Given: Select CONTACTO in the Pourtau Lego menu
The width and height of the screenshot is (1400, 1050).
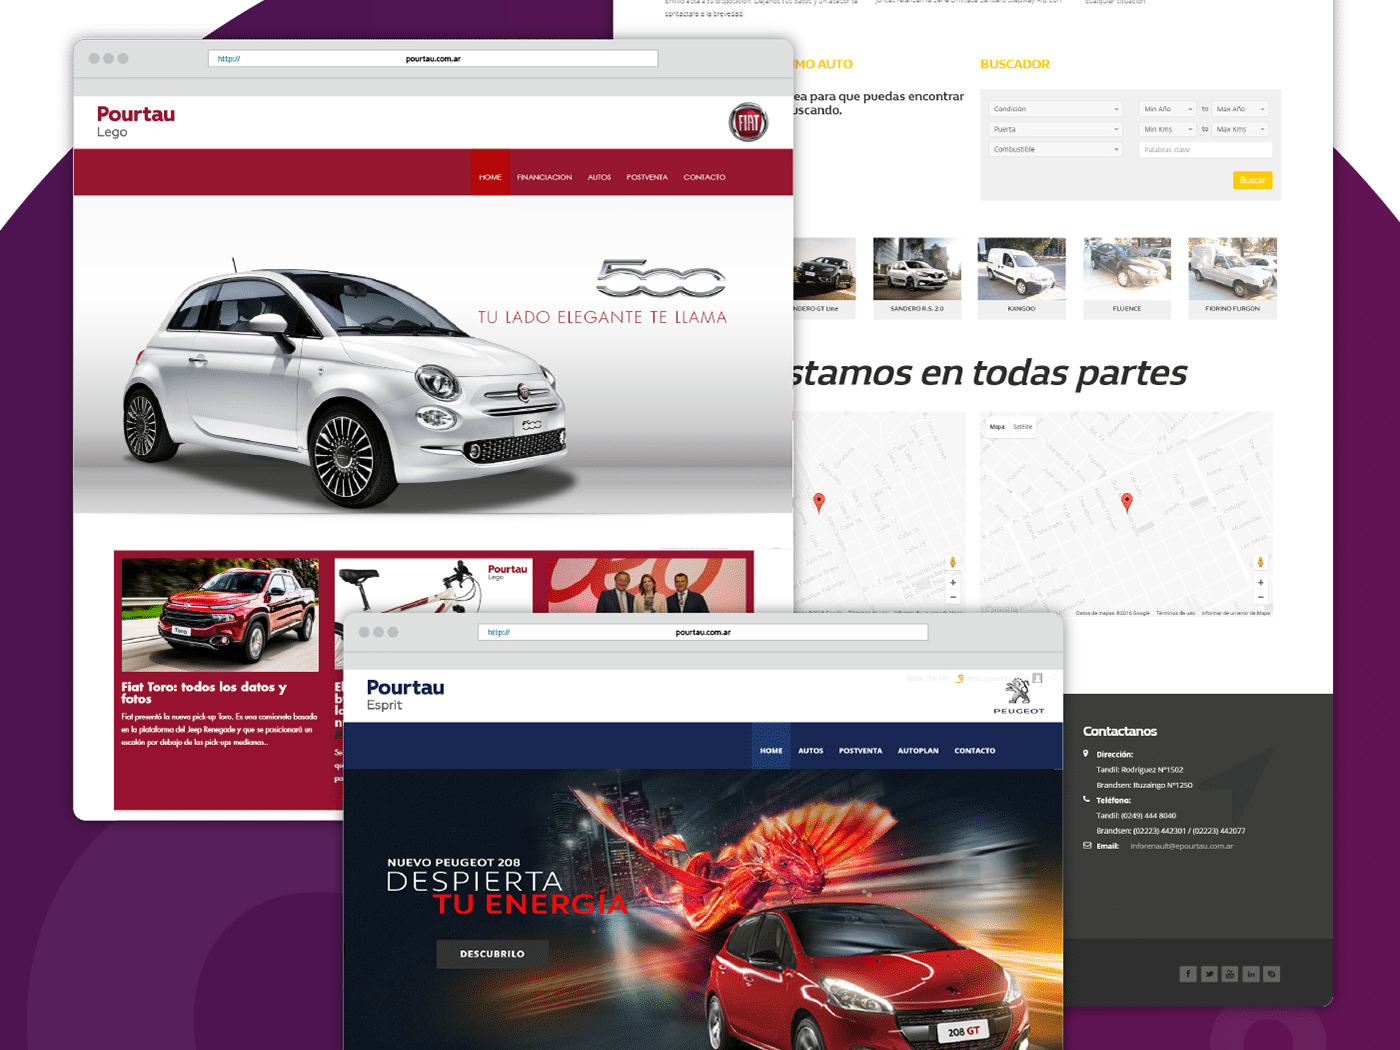Looking at the screenshot, I should coord(704,177).
